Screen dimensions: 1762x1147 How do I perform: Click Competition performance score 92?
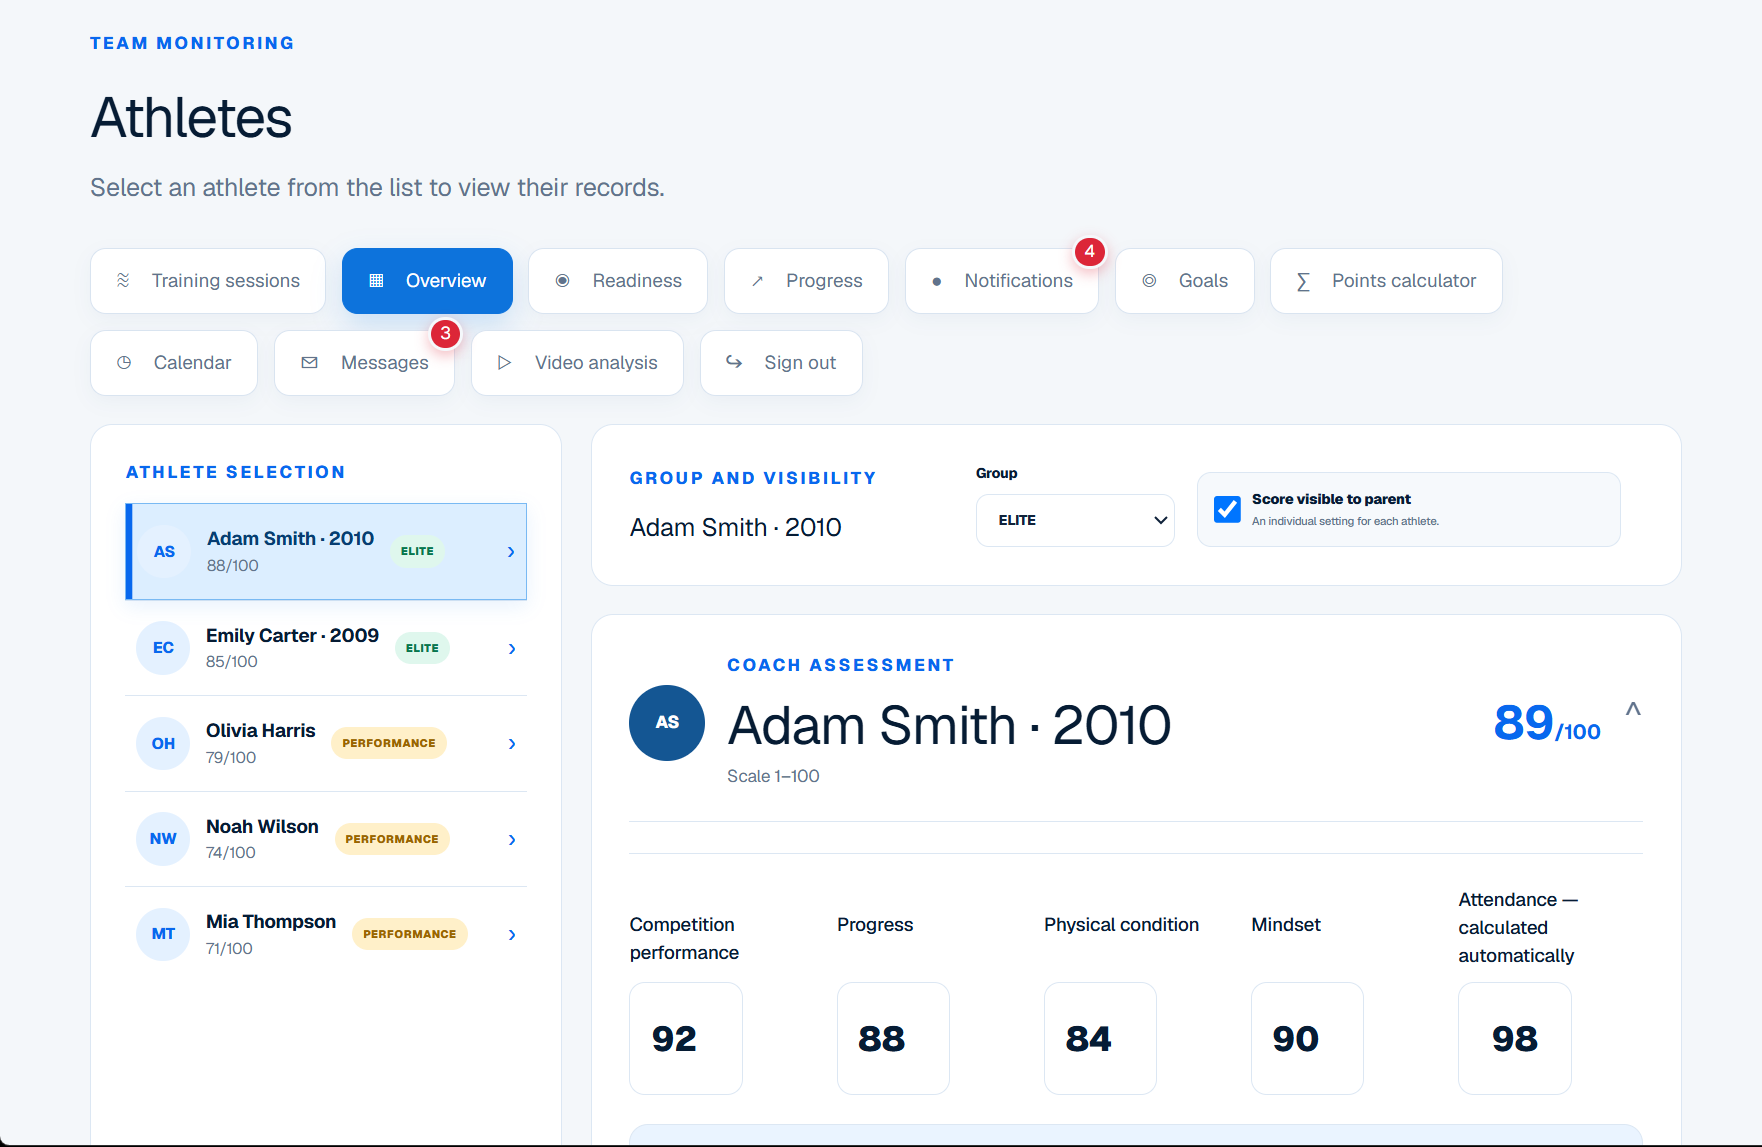[x=686, y=1038]
